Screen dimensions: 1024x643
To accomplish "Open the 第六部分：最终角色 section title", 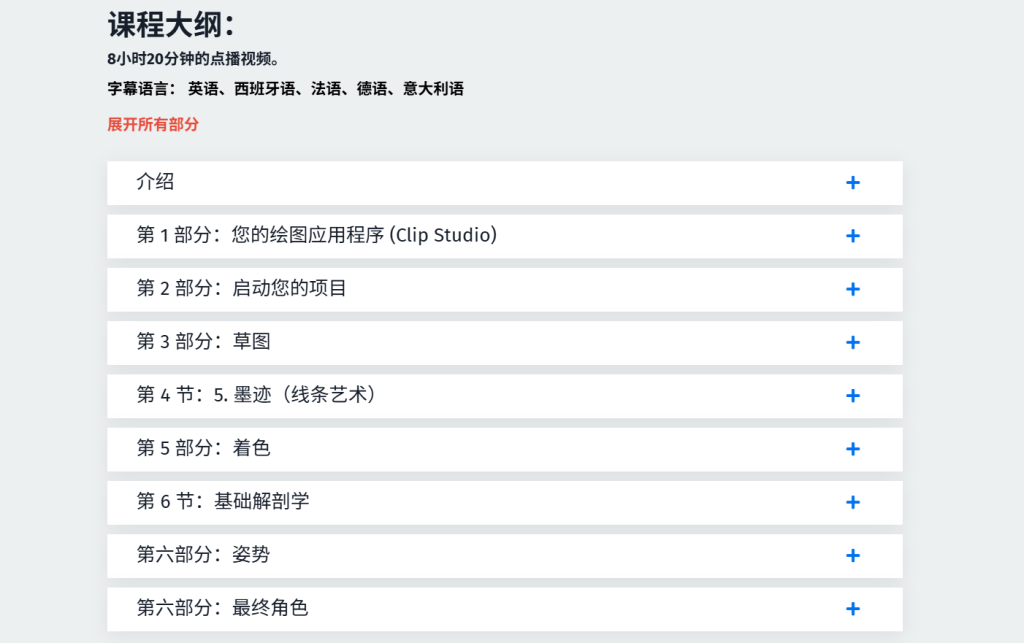I will [x=222, y=608].
